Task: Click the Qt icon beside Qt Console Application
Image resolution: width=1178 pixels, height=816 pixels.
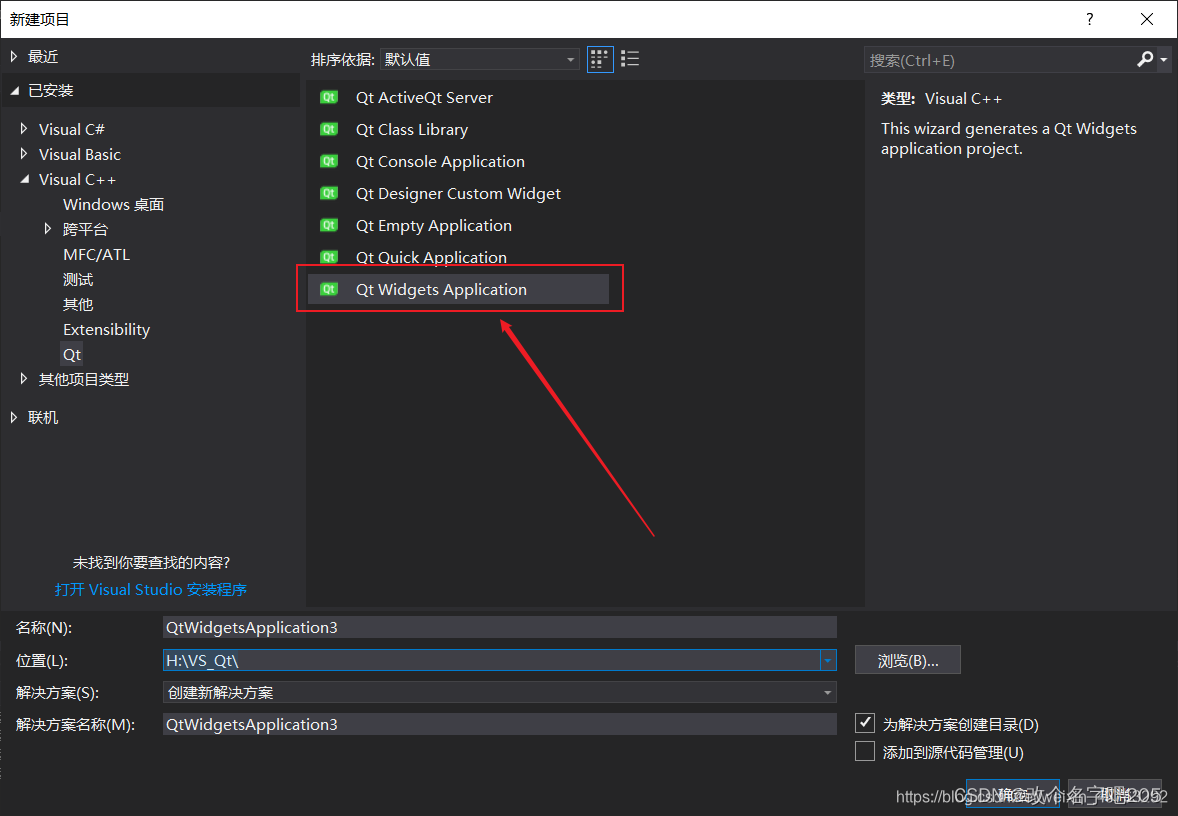Action: 329,161
